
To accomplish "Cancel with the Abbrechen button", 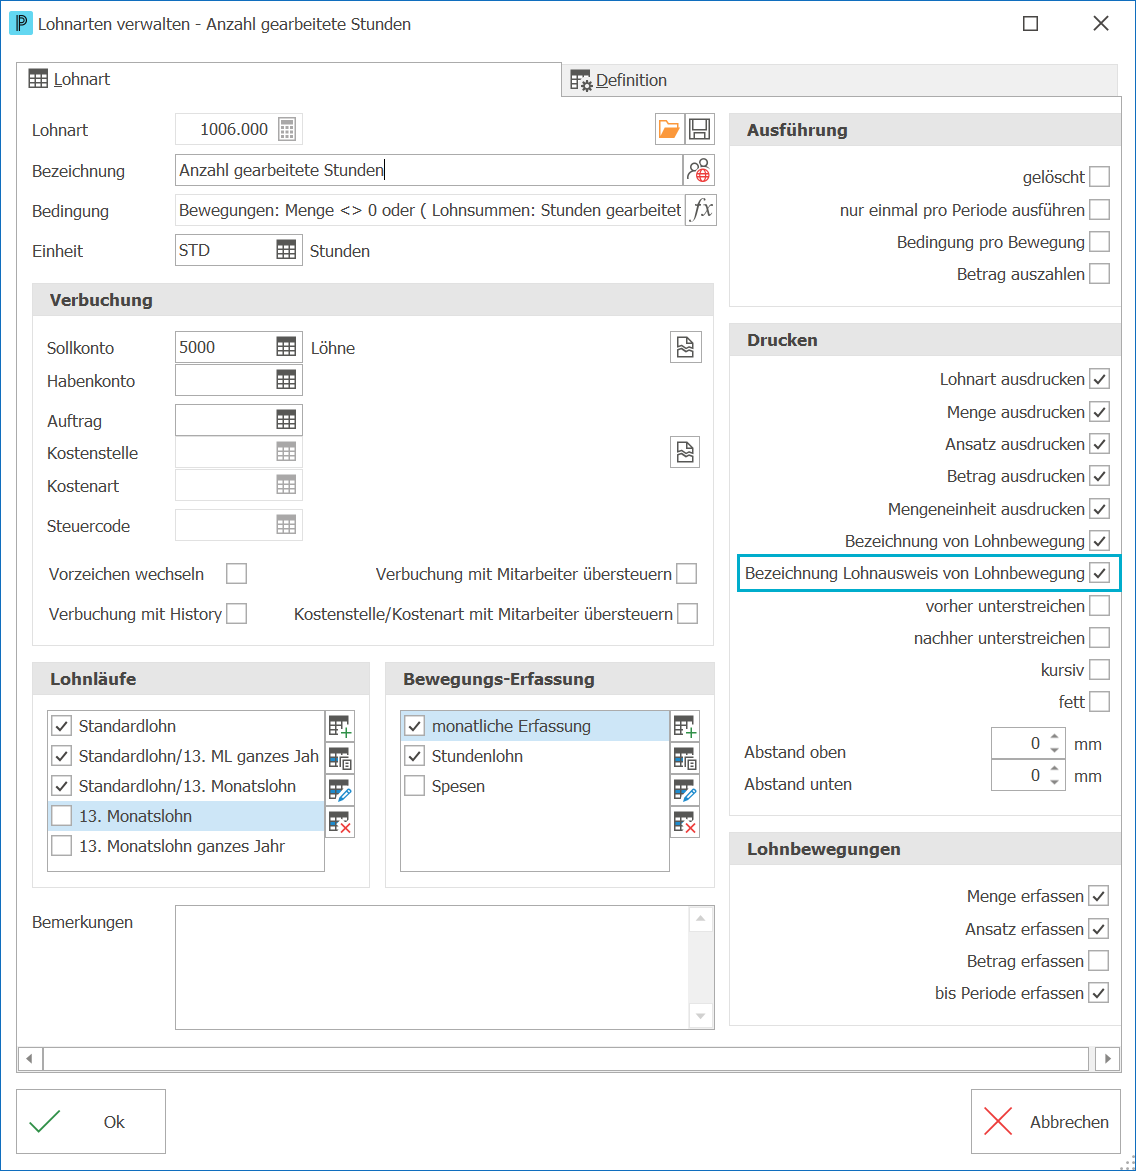I will tap(1046, 1122).
